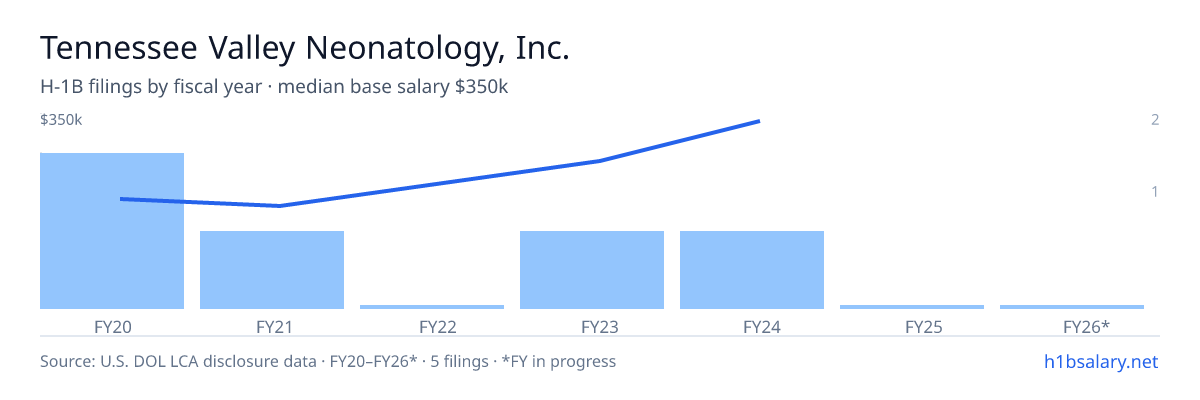Select the thin FY26* bar
The width and height of the screenshot is (1200, 400).
point(1072,307)
